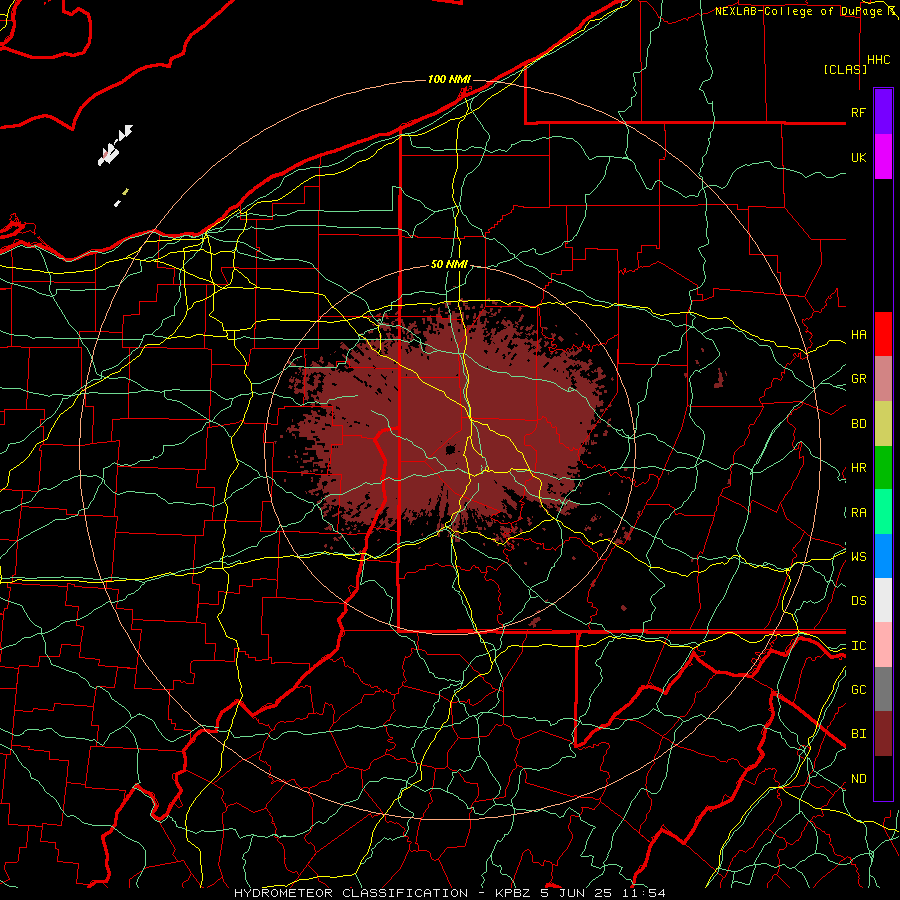Click the white echo cluster over the lake
Image resolution: width=900 pixels, height=900 pixels.
[115, 146]
